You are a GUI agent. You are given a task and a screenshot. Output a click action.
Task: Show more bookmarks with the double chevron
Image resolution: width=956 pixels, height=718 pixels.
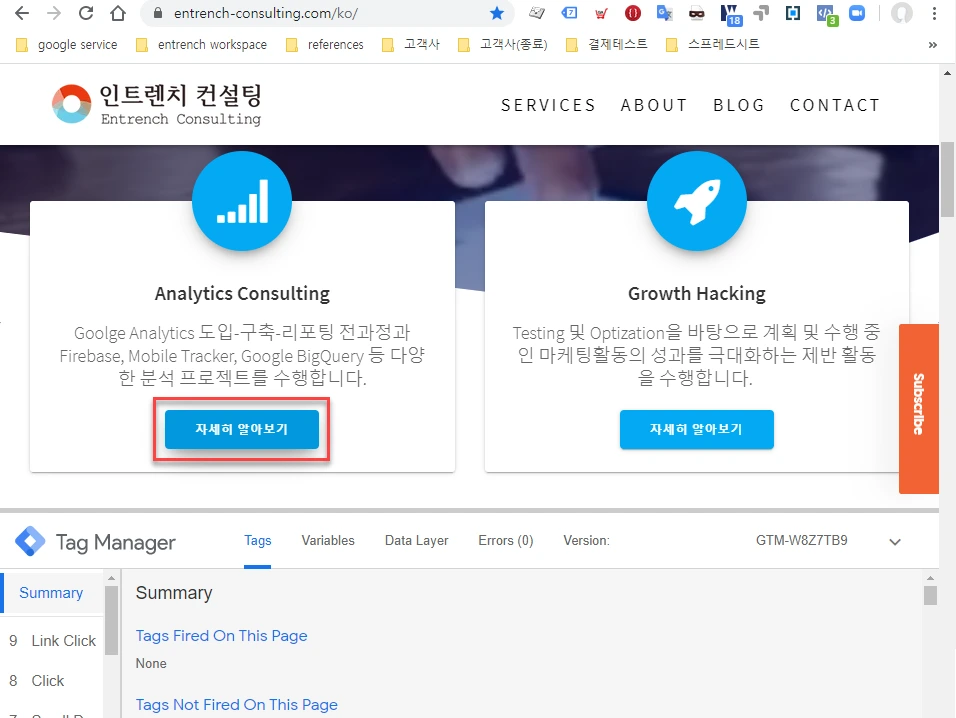(932, 44)
